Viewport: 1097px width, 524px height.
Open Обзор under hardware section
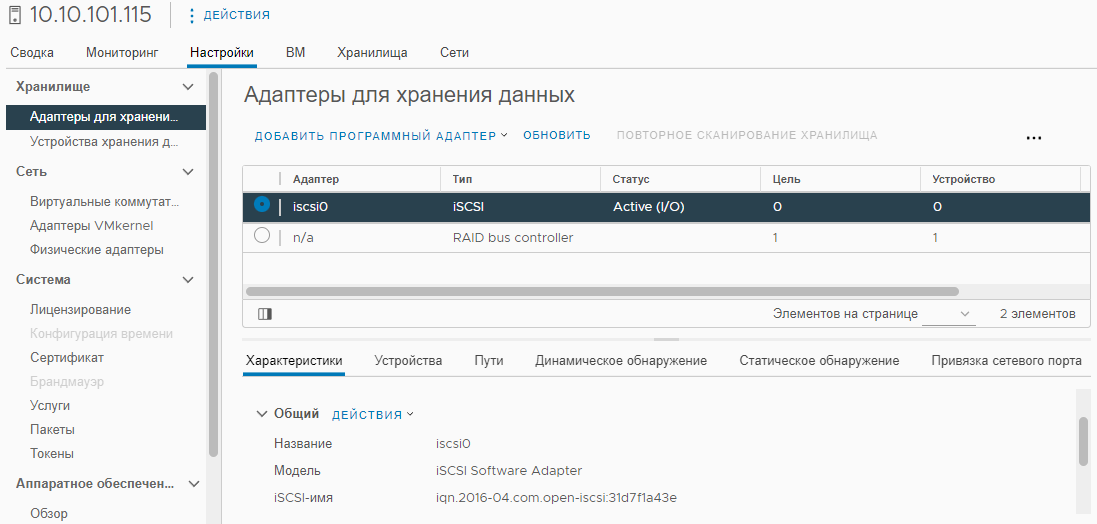pos(49,514)
